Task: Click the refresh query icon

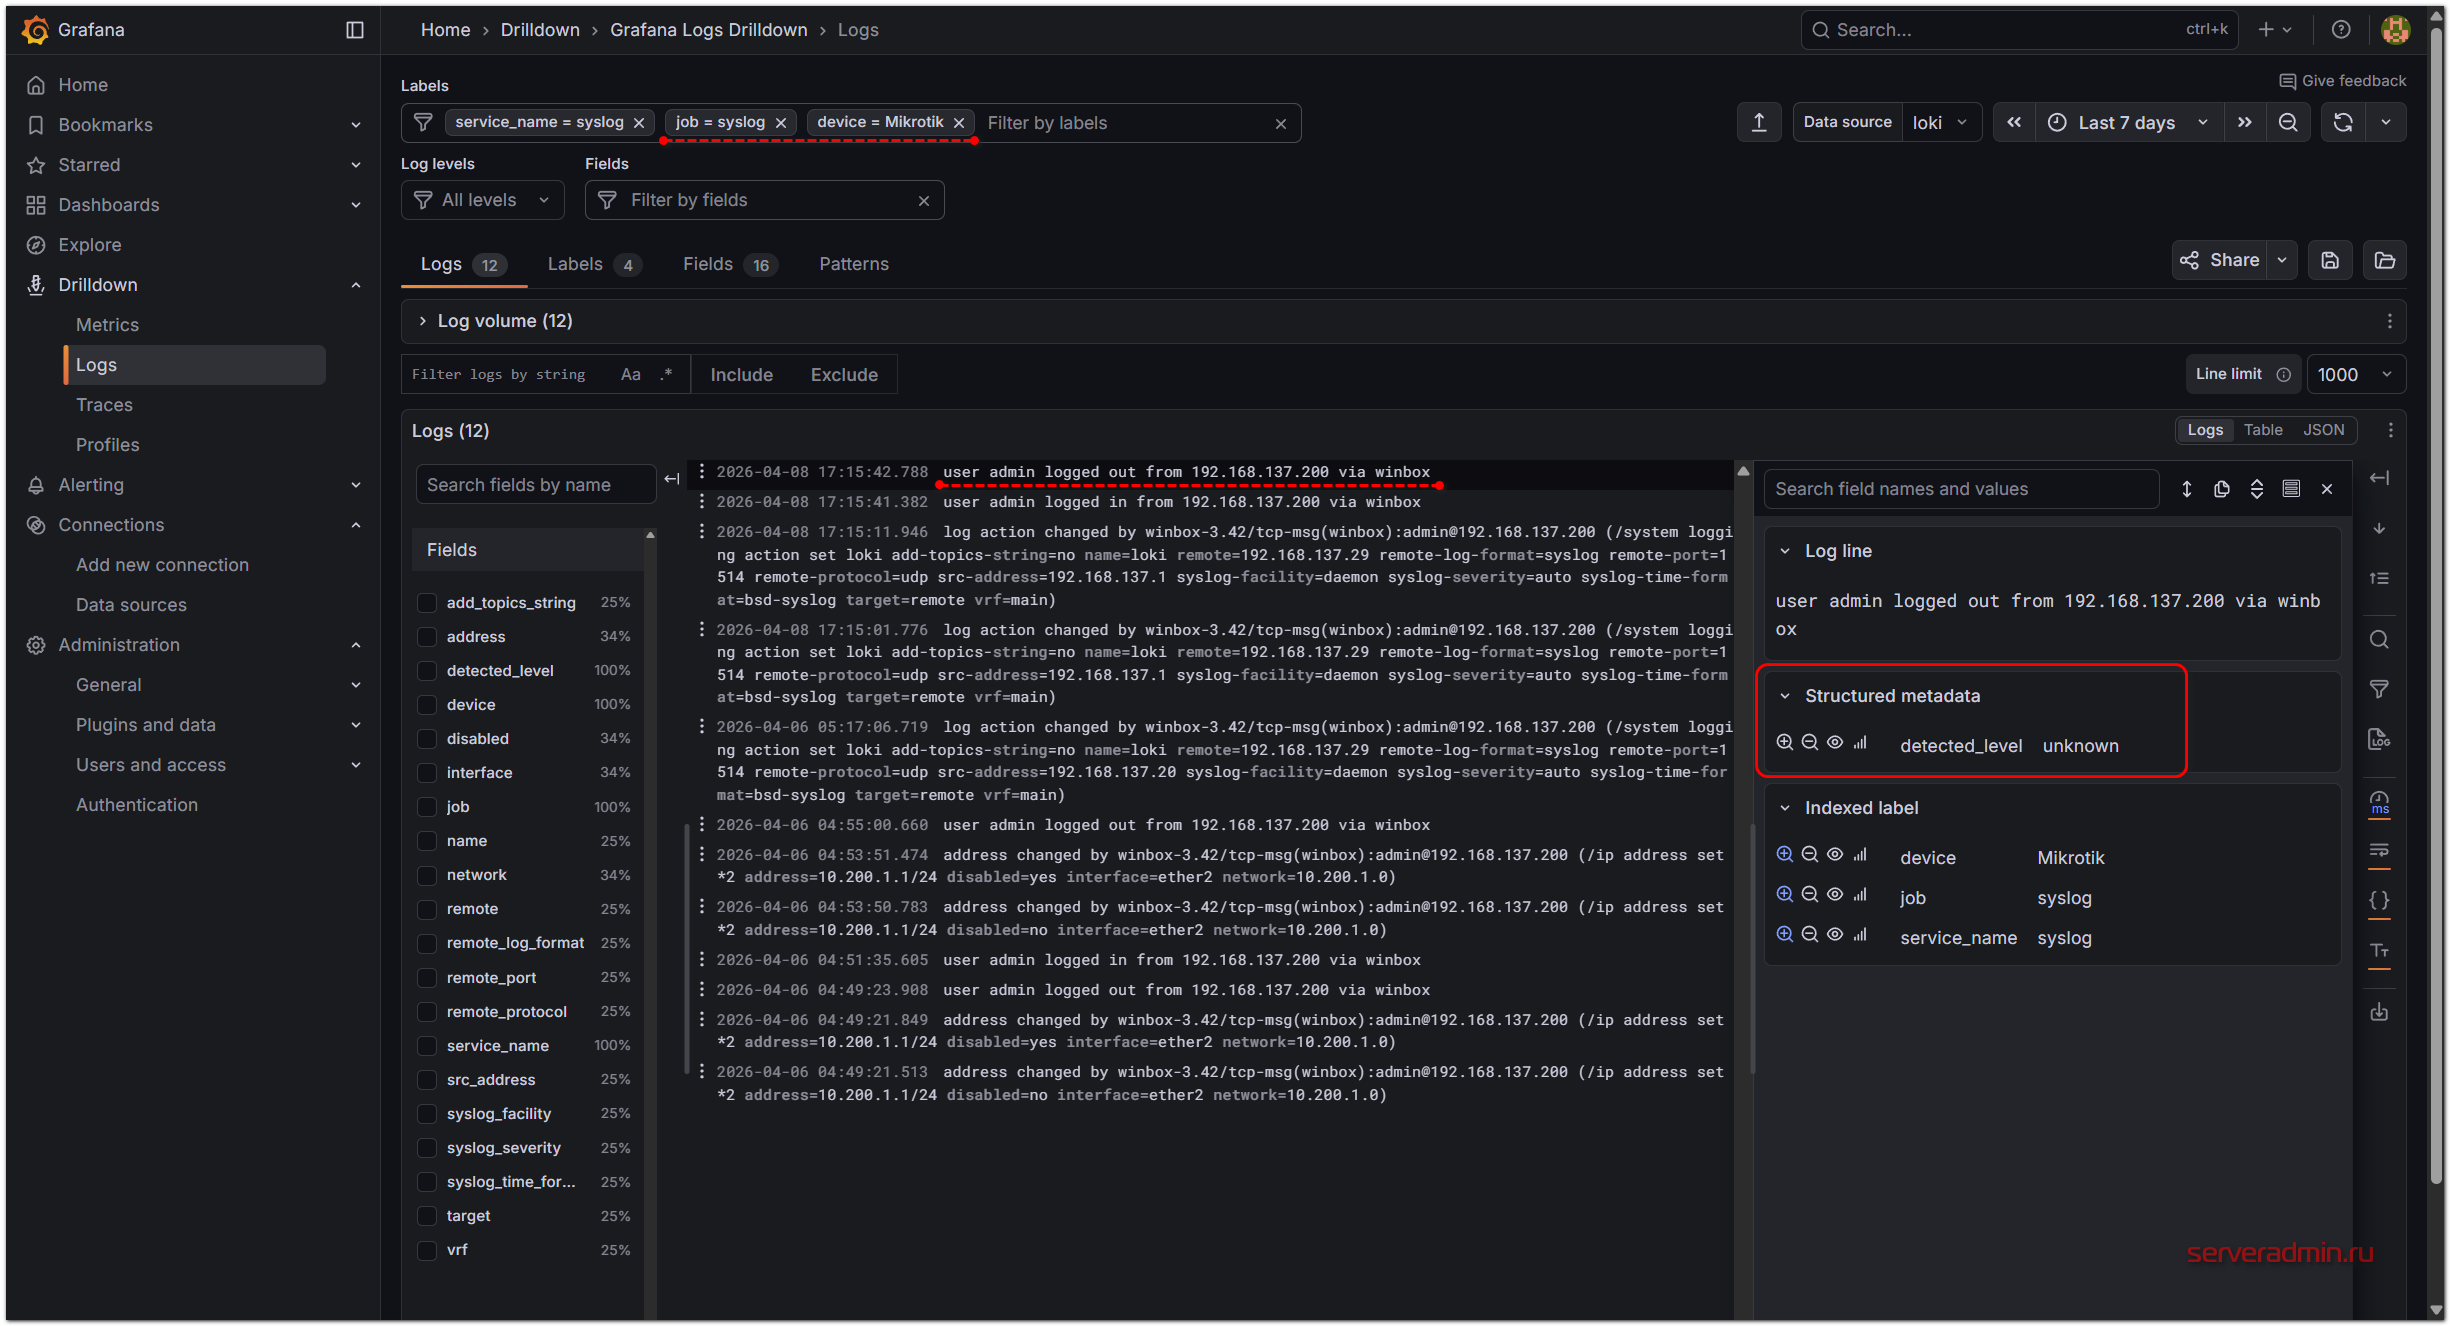Action: tap(2342, 122)
